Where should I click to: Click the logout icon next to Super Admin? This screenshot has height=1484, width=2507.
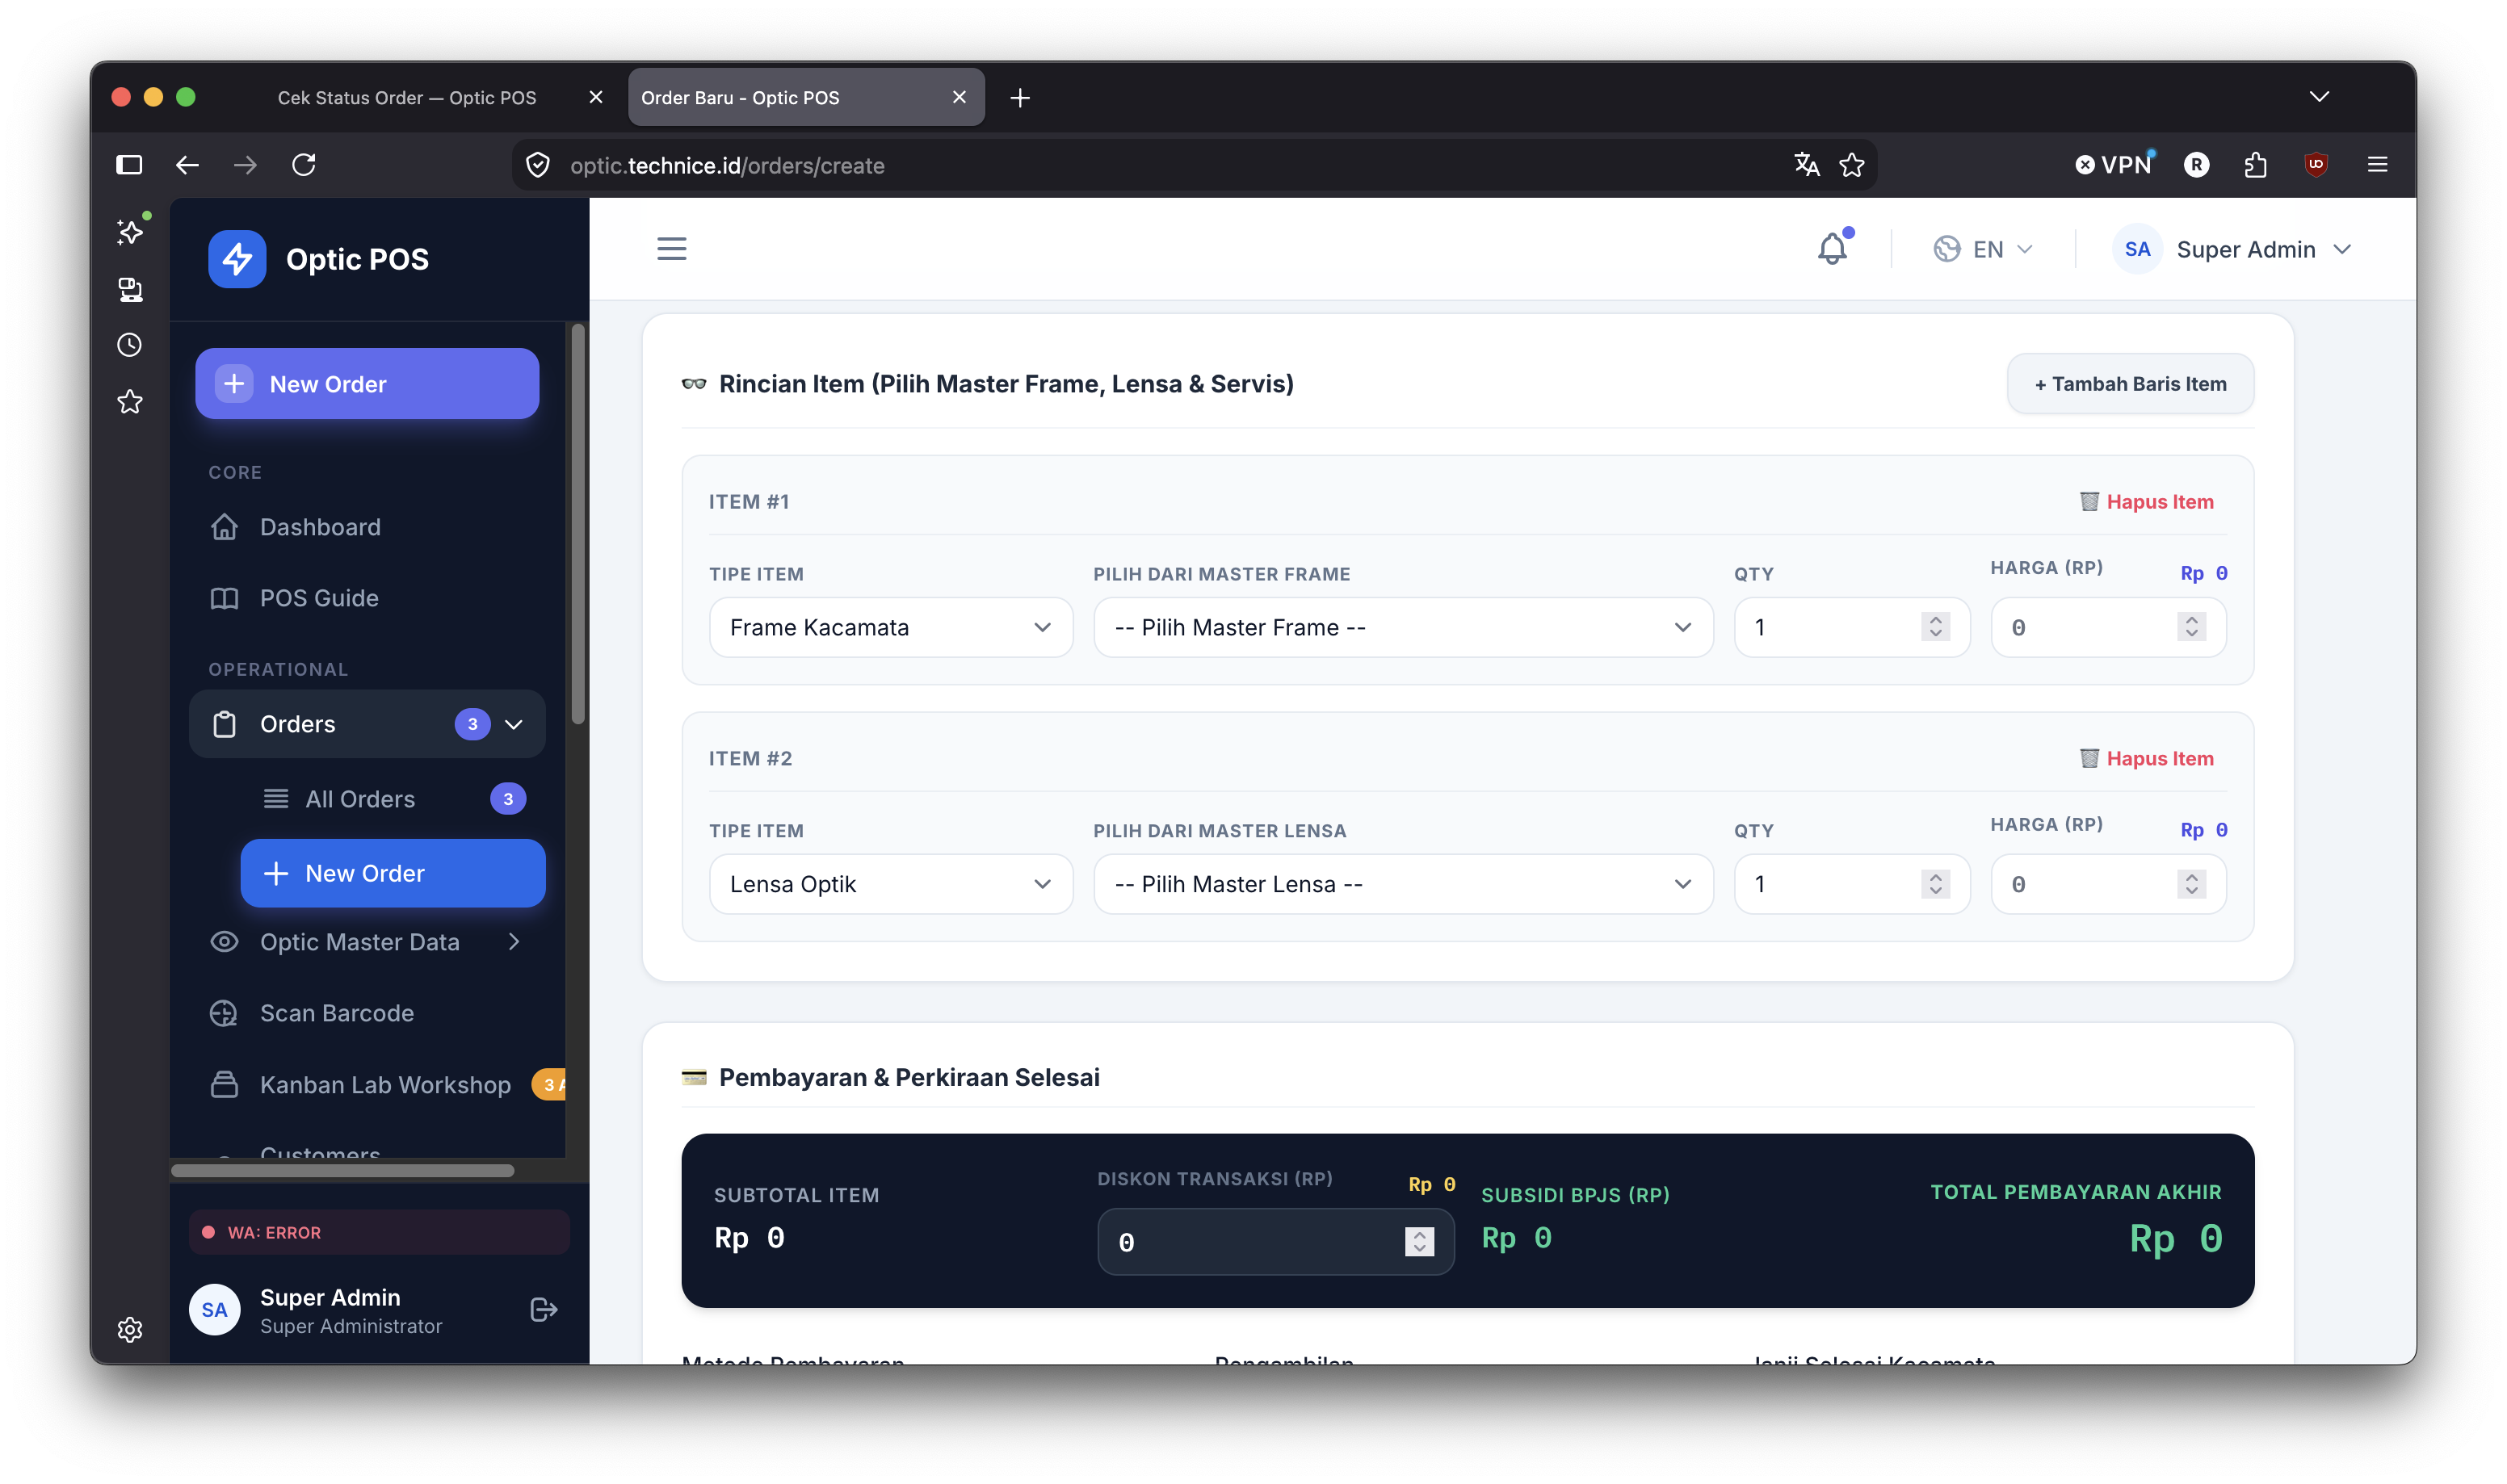tap(543, 1310)
